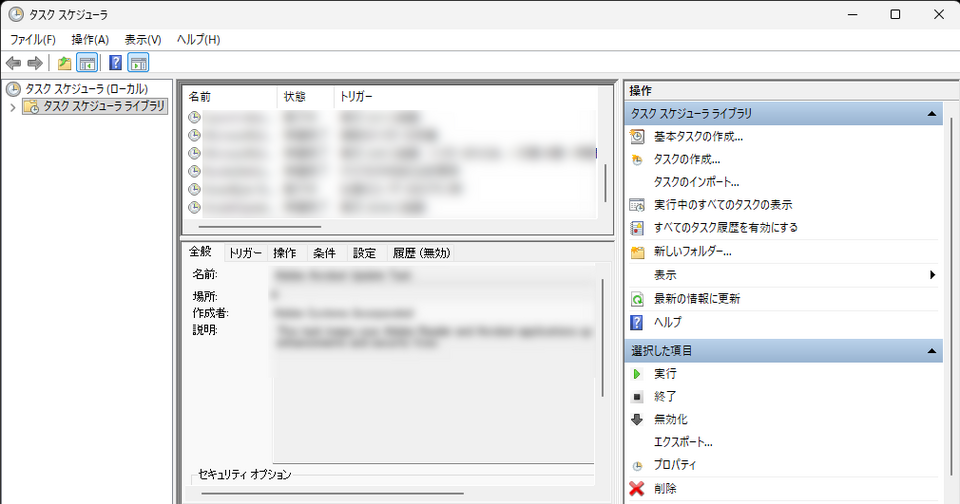The image size is (960, 504).
Task: Click the 無効化 down-arrow icon
Action: click(637, 419)
